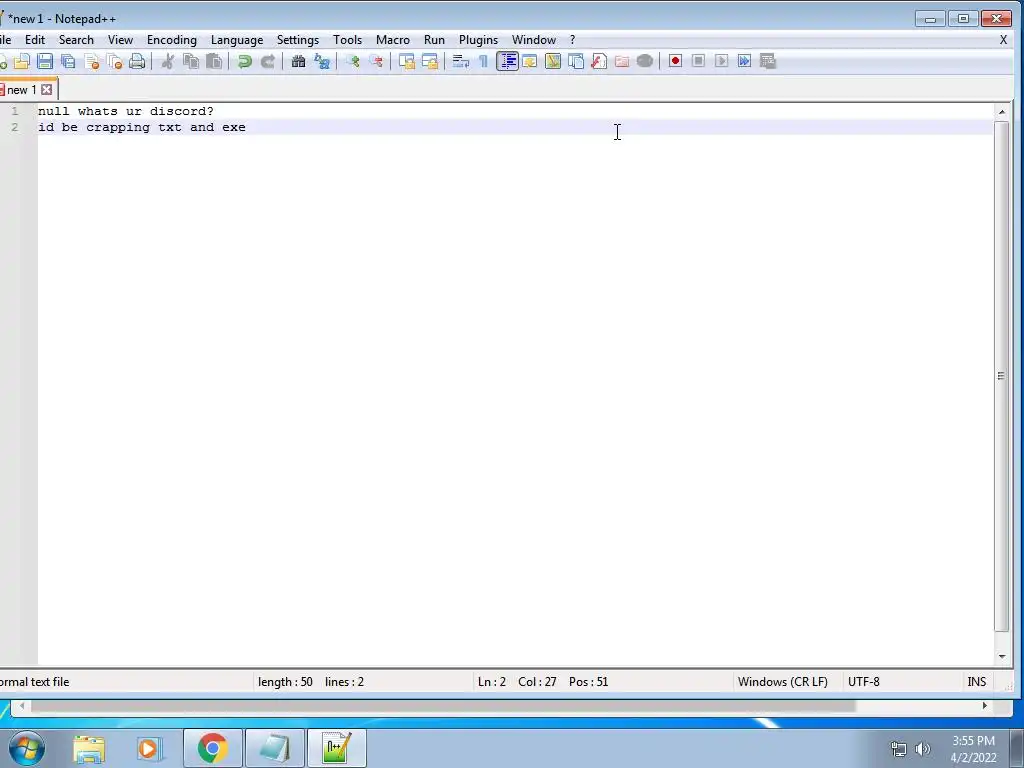Open Folder as Workspace icon
The width and height of the screenshot is (1024, 768).
click(x=622, y=61)
